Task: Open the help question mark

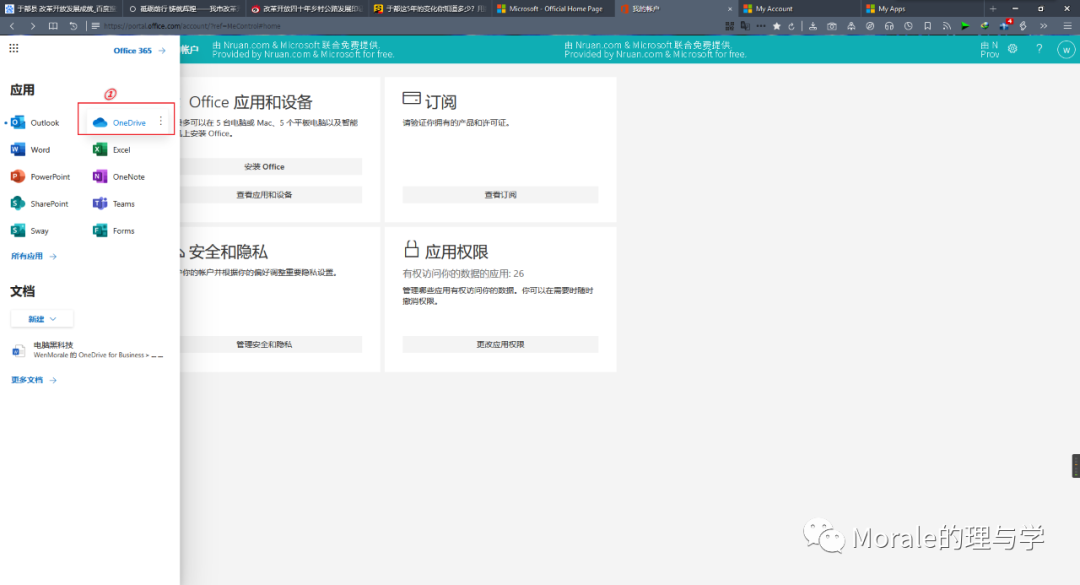Action: point(1039,49)
